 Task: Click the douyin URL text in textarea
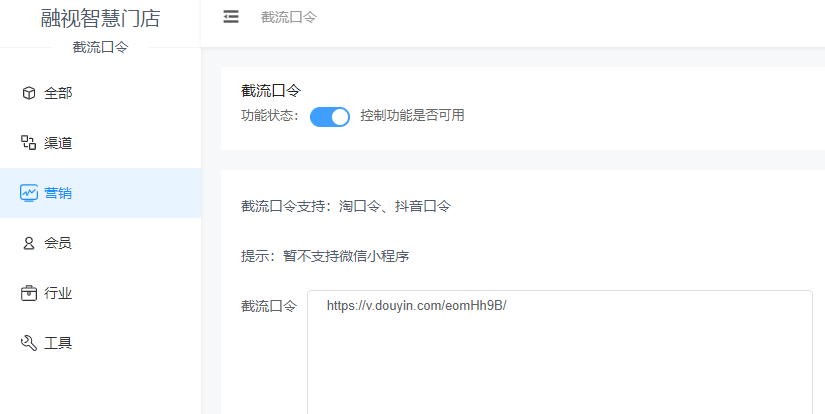(x=416, y=306)
